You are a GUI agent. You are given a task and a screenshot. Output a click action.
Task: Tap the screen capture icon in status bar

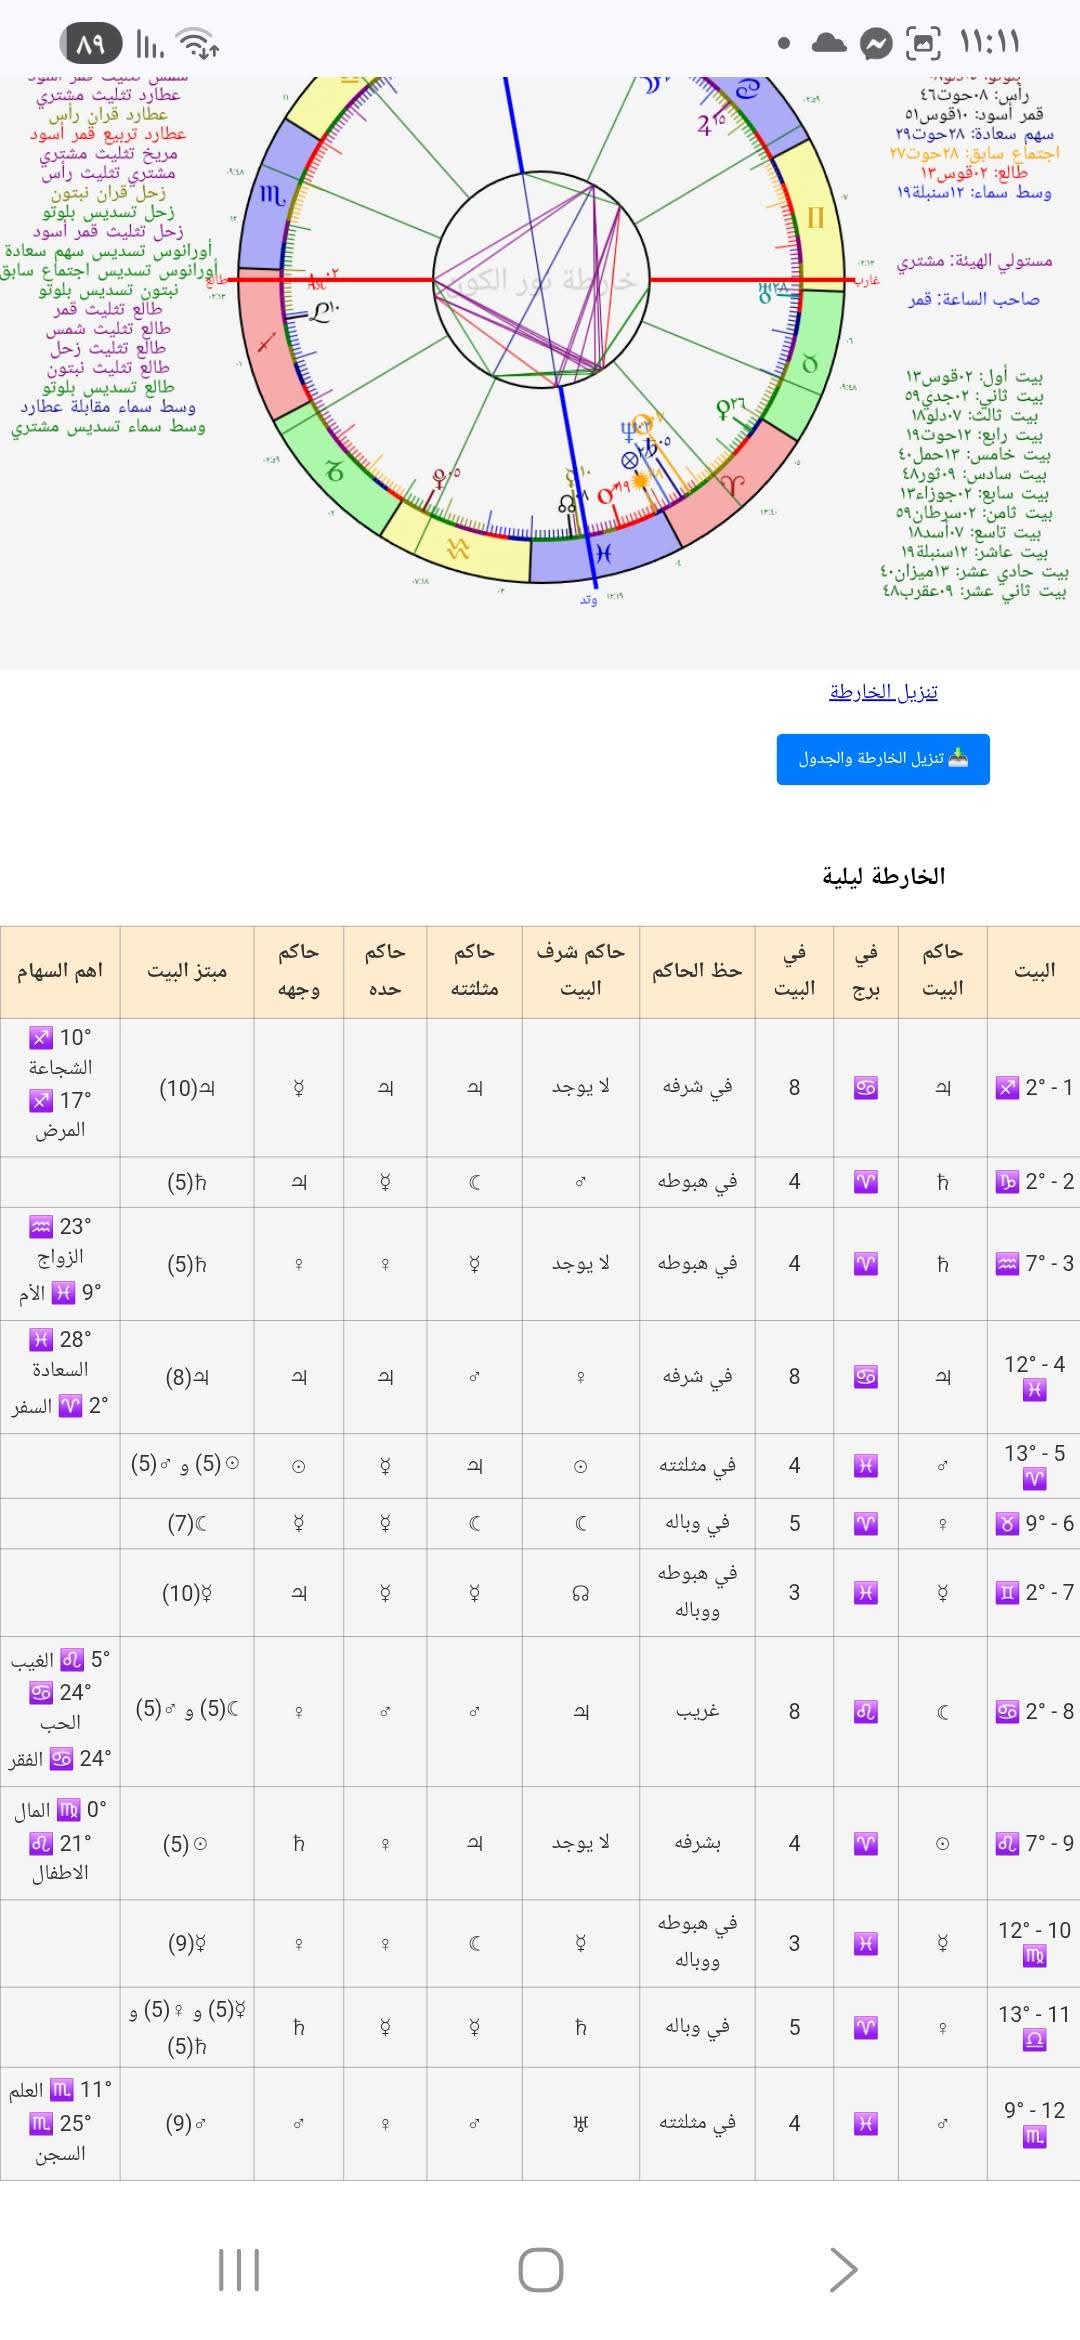tap(923, 44)
